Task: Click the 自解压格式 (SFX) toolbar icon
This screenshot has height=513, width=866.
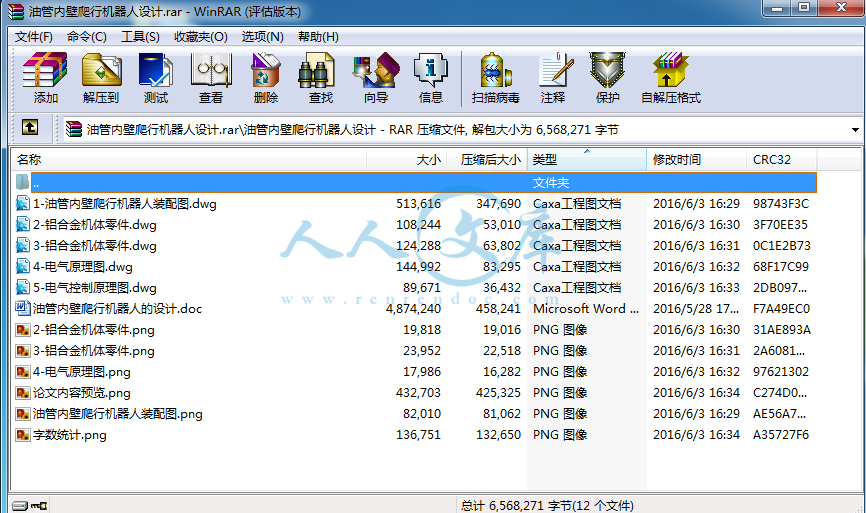Action: coord(670,70)
